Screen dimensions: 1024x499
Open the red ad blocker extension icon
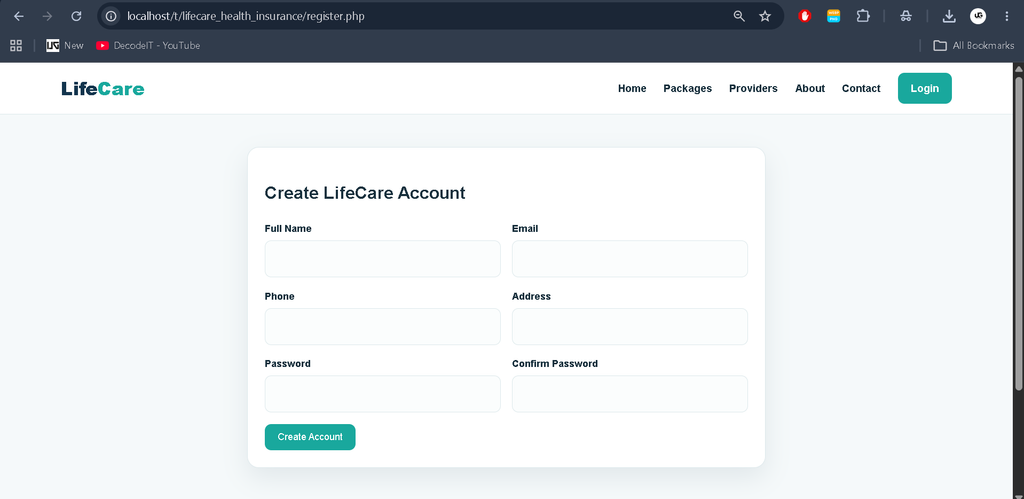tap(805, 16)
